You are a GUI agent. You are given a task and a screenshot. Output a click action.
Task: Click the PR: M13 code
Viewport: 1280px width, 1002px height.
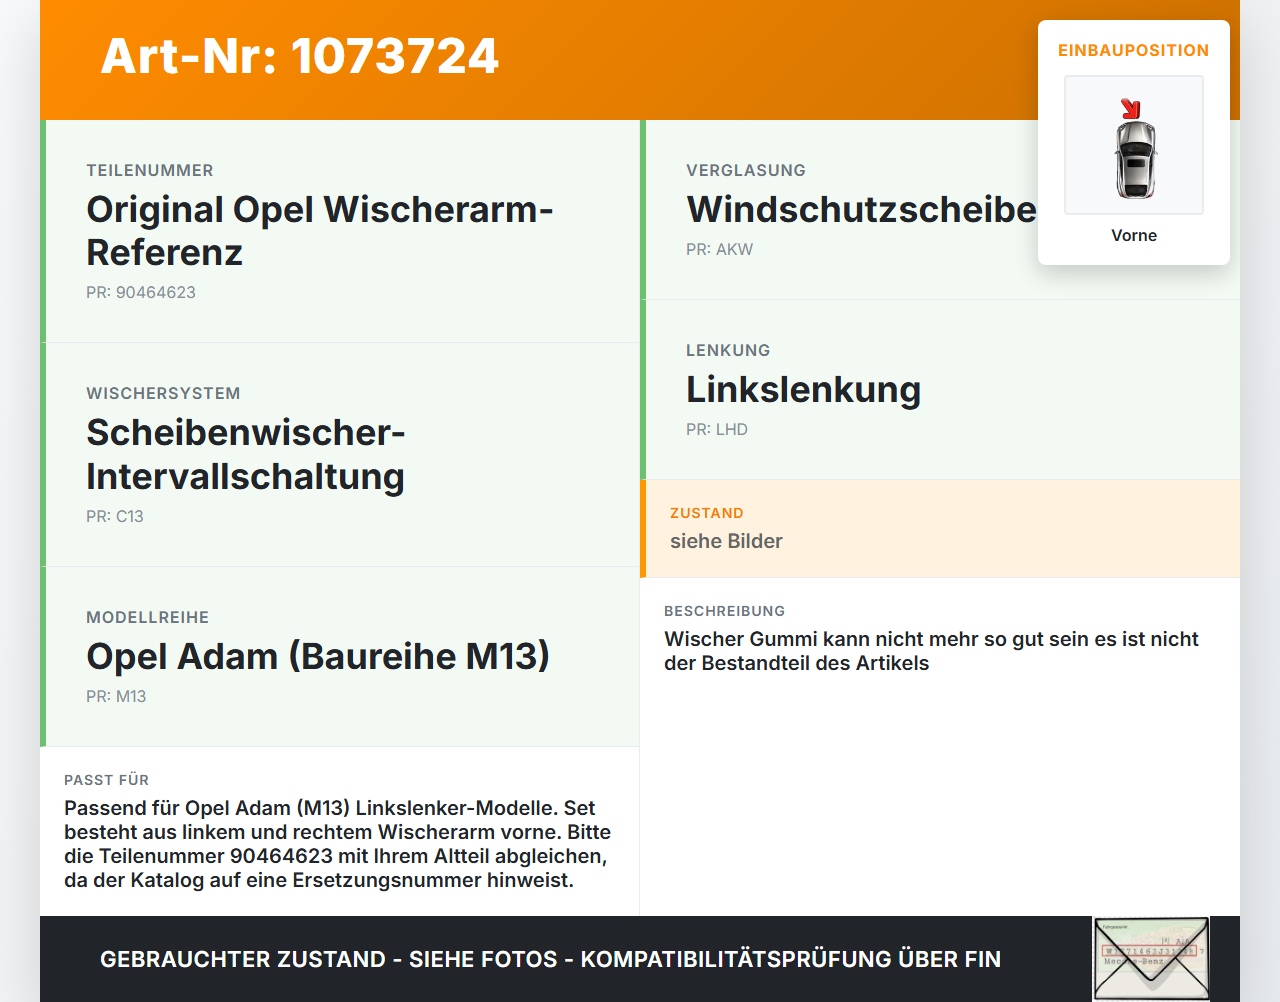click(x=116, y=696)
